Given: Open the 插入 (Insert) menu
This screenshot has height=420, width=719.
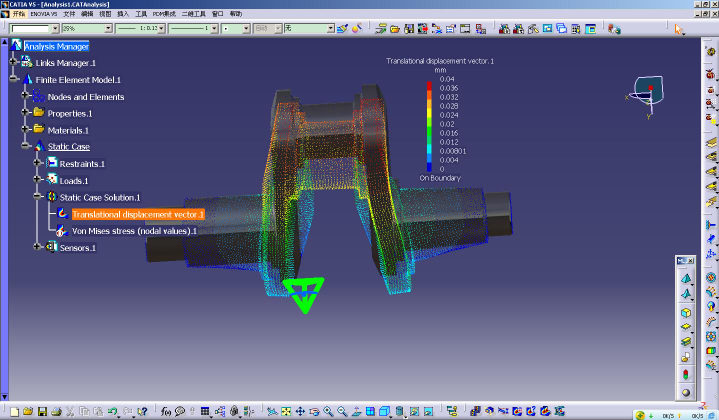Looking at the screenshot, I should pos(123,14).
